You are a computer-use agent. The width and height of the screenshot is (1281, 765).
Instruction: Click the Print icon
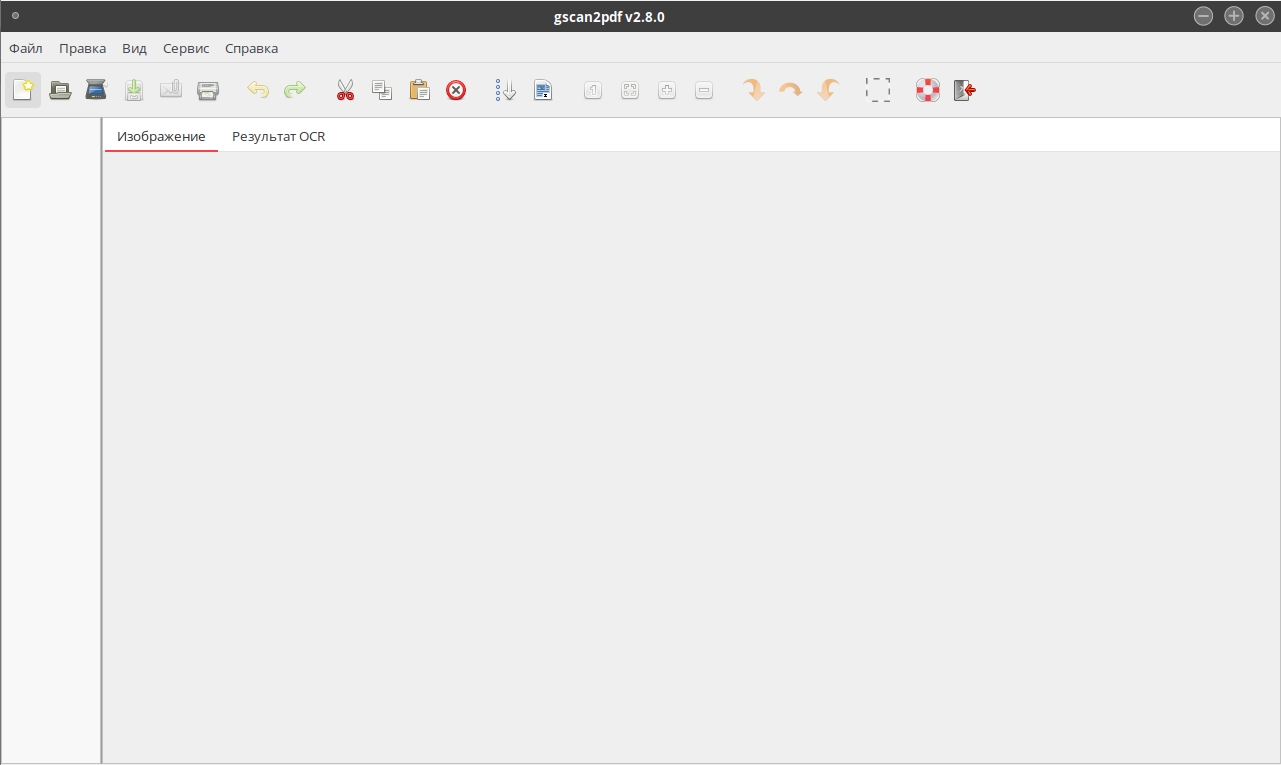pyautogui.click(x=207, y=90)
